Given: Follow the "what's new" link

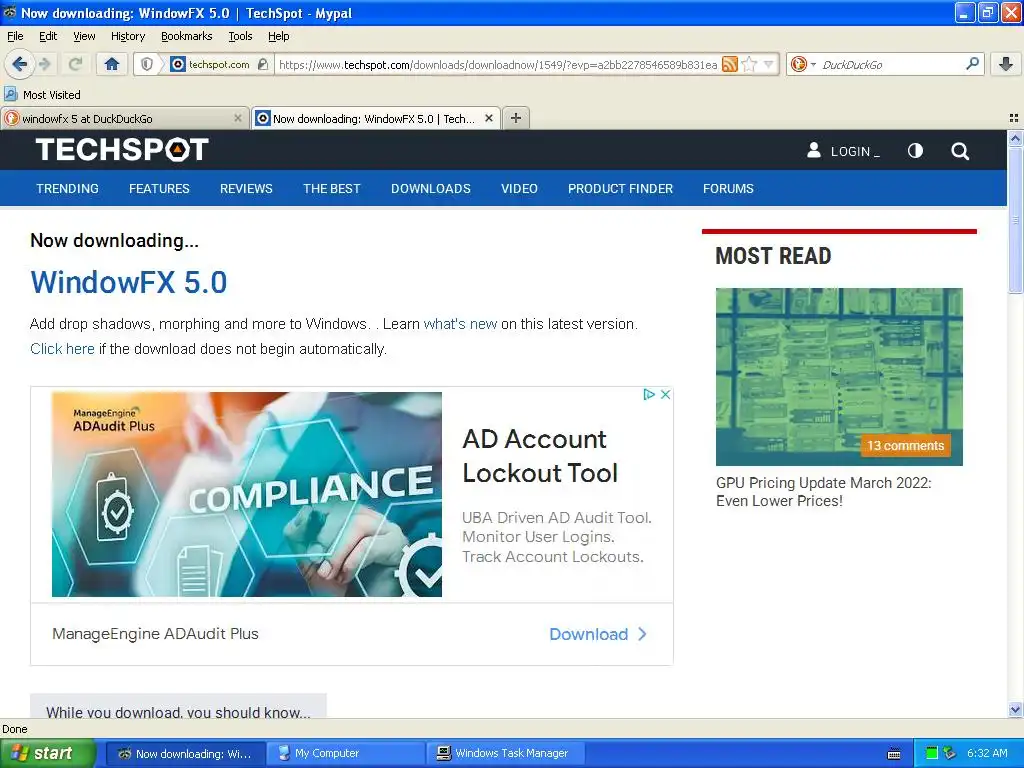Looking at the screenshot, I should pos(460,324).
